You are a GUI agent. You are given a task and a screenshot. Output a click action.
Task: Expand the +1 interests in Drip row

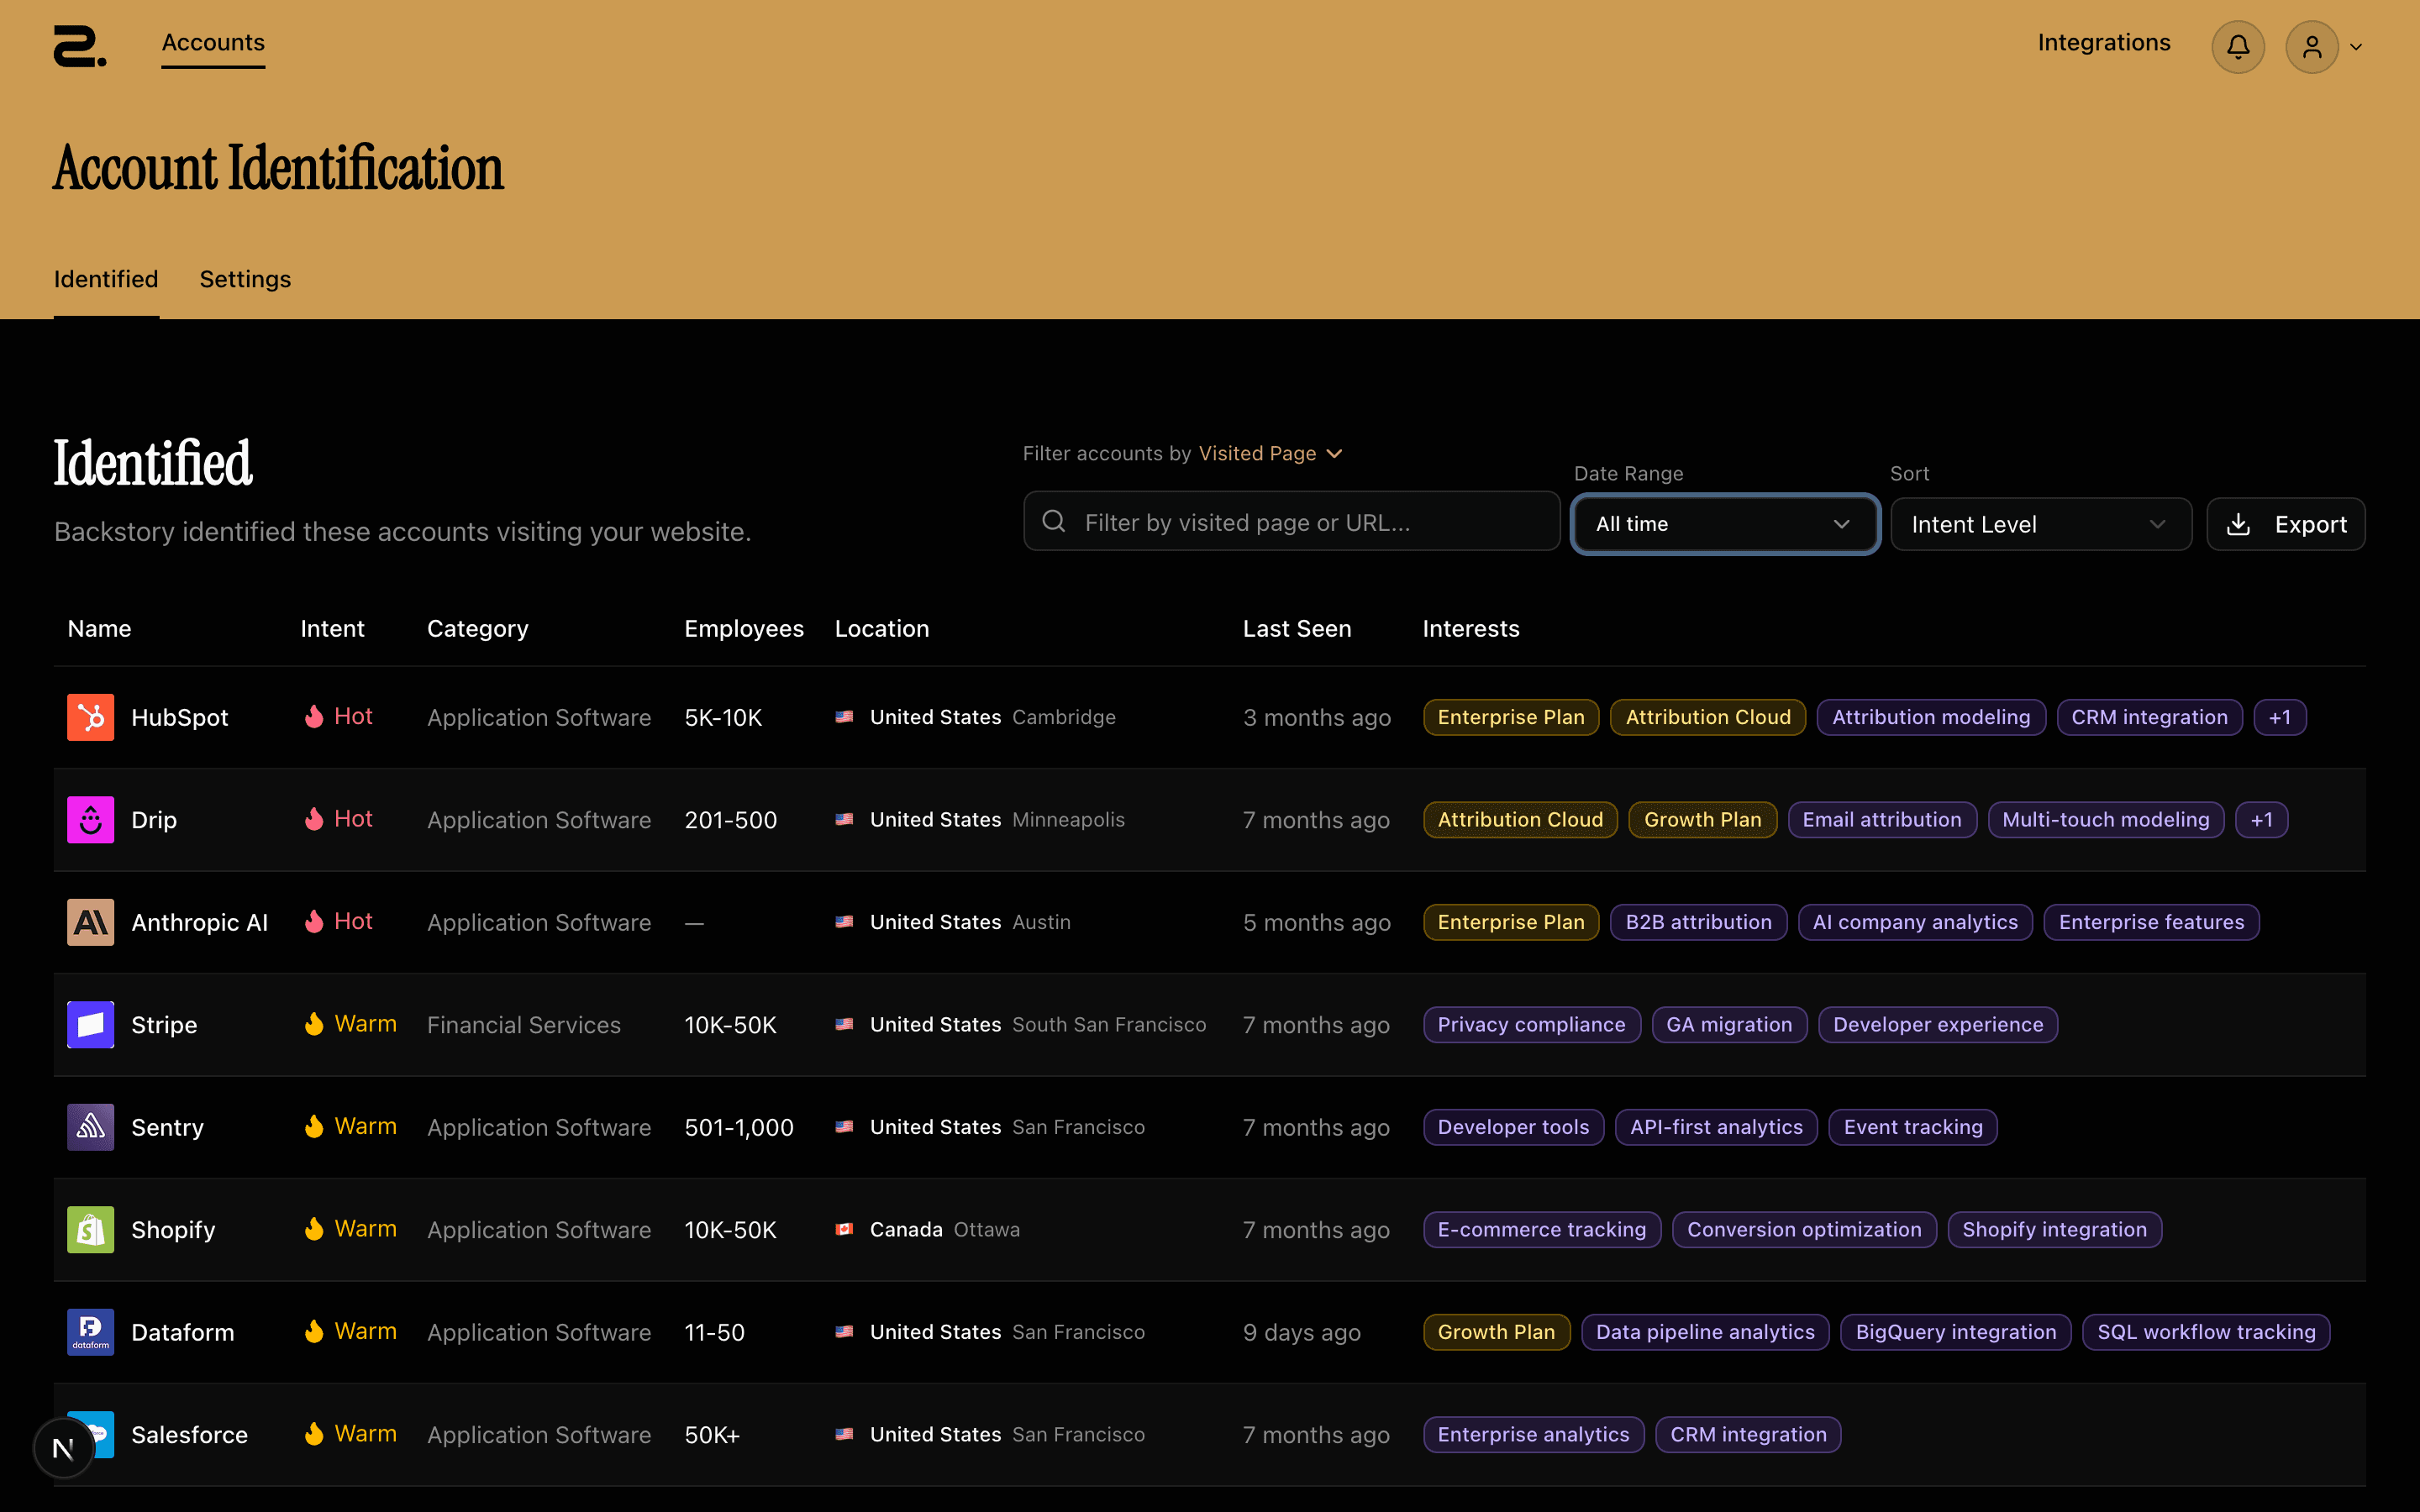2262,820
